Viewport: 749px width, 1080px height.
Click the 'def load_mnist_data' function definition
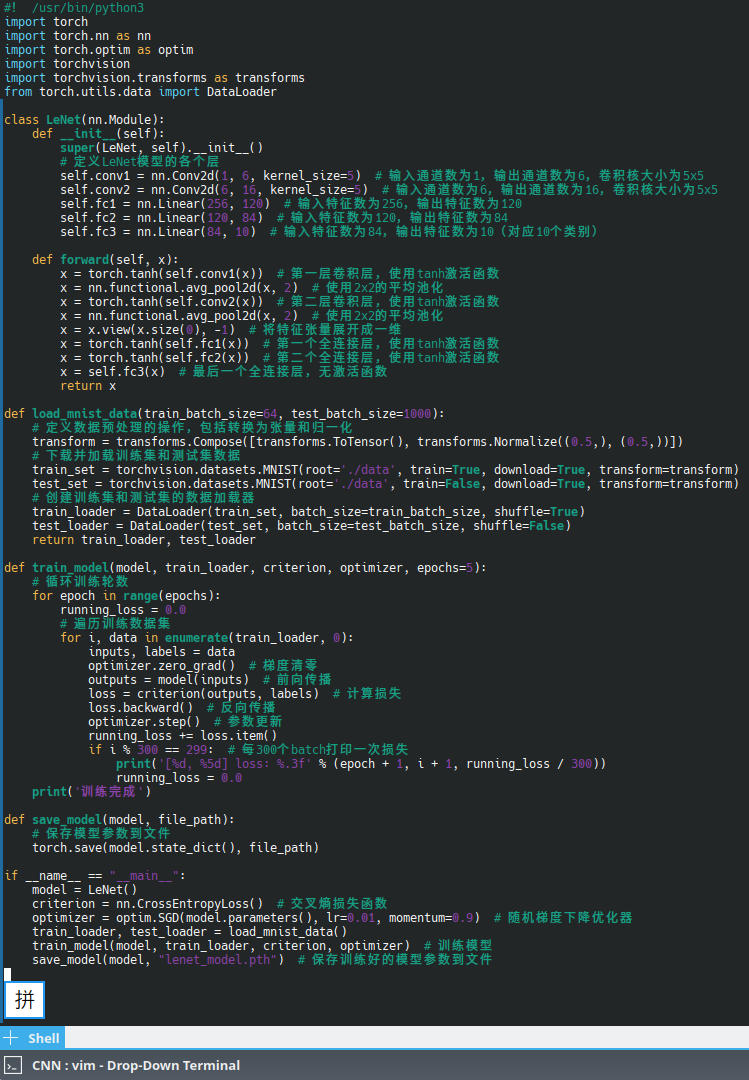[225, 413]
